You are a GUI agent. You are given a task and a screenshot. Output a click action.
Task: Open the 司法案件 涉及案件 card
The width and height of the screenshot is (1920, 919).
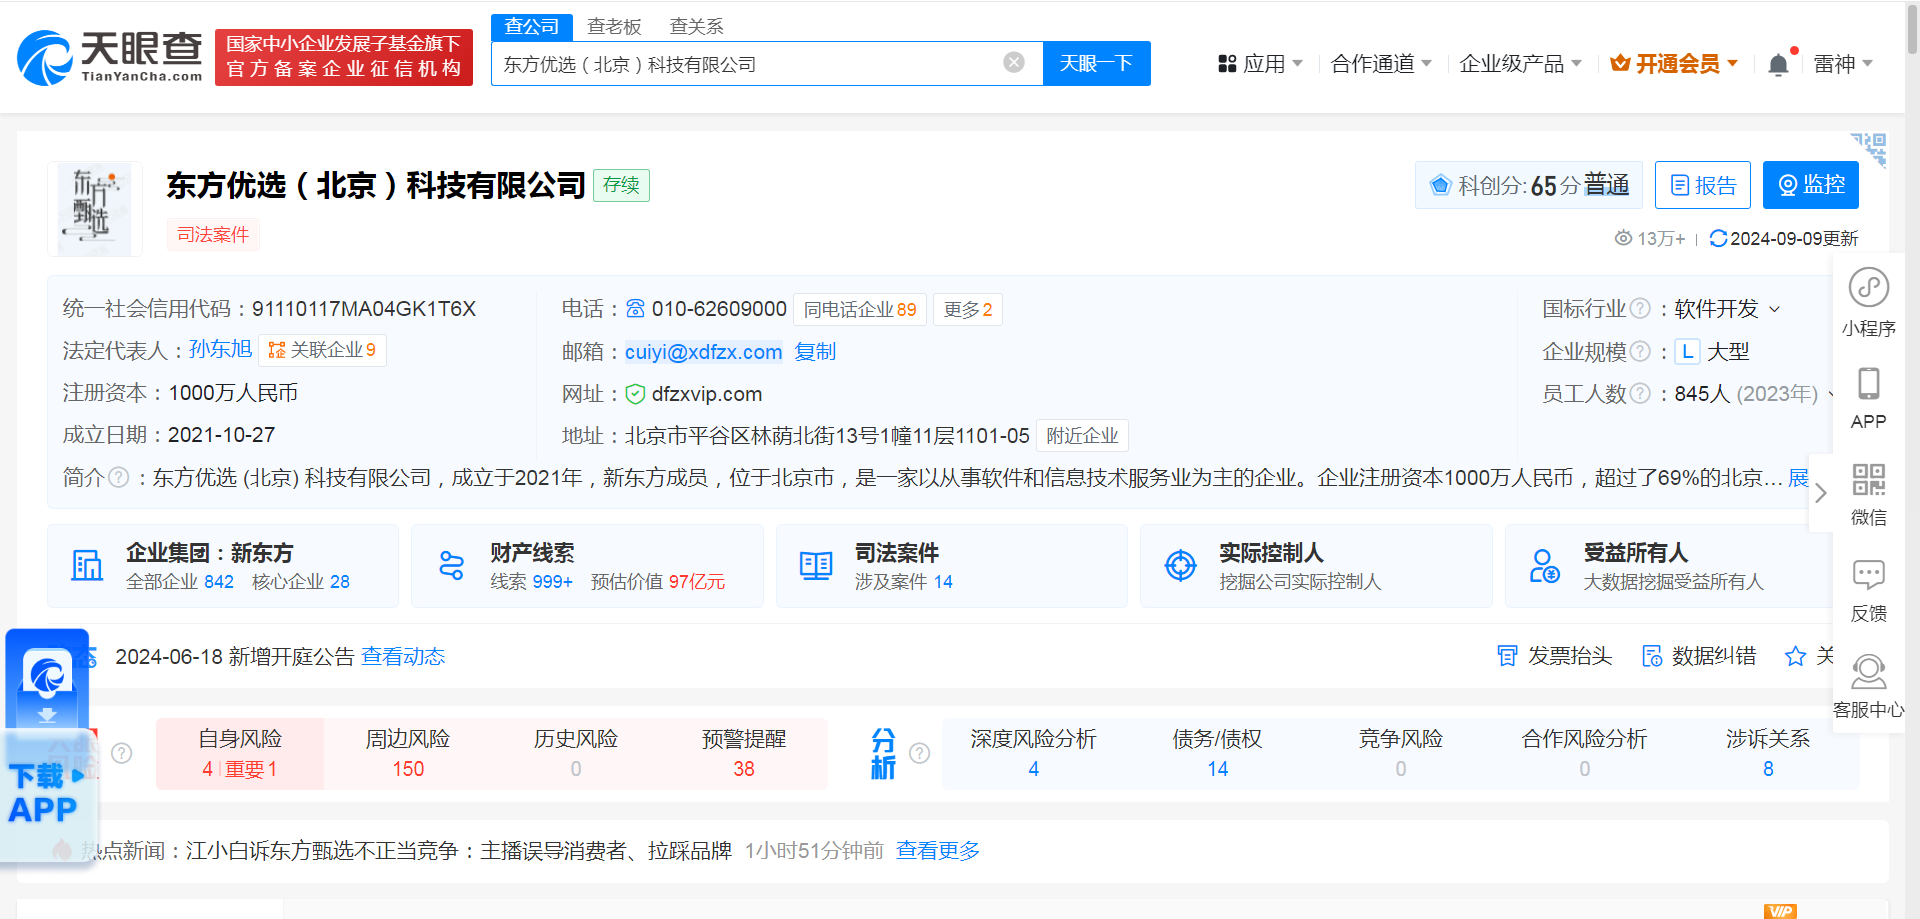point(952,566)
